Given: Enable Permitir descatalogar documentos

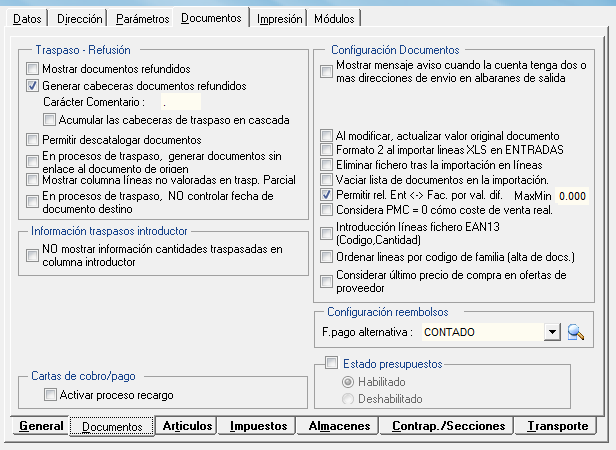Looking at the screenshot, I should 32,139.
